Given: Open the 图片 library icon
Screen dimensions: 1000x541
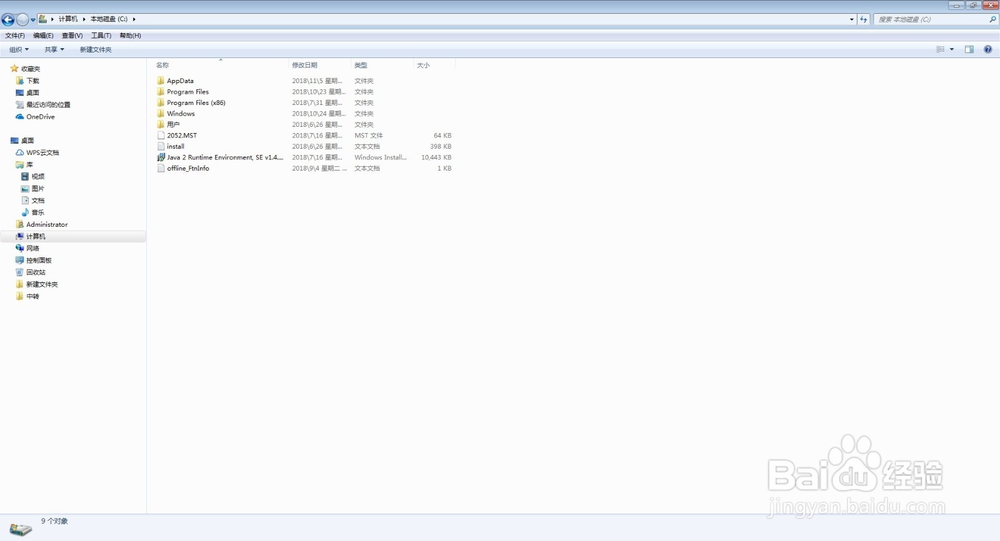Looking at the screenshot, I should click(25, 188).
